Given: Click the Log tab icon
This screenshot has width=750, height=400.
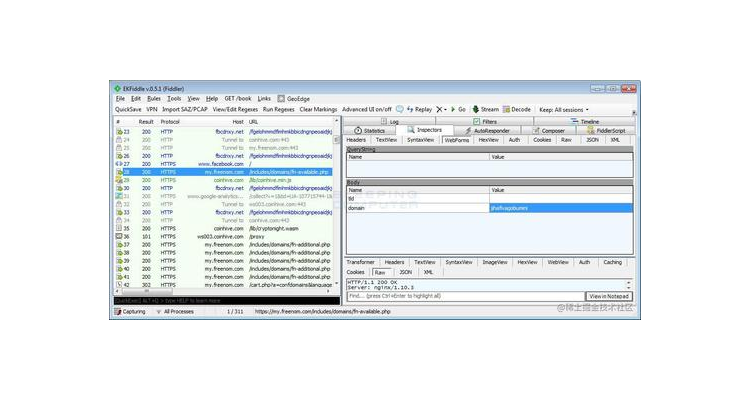Looking at the screenshot, I should tap(384, 122).
